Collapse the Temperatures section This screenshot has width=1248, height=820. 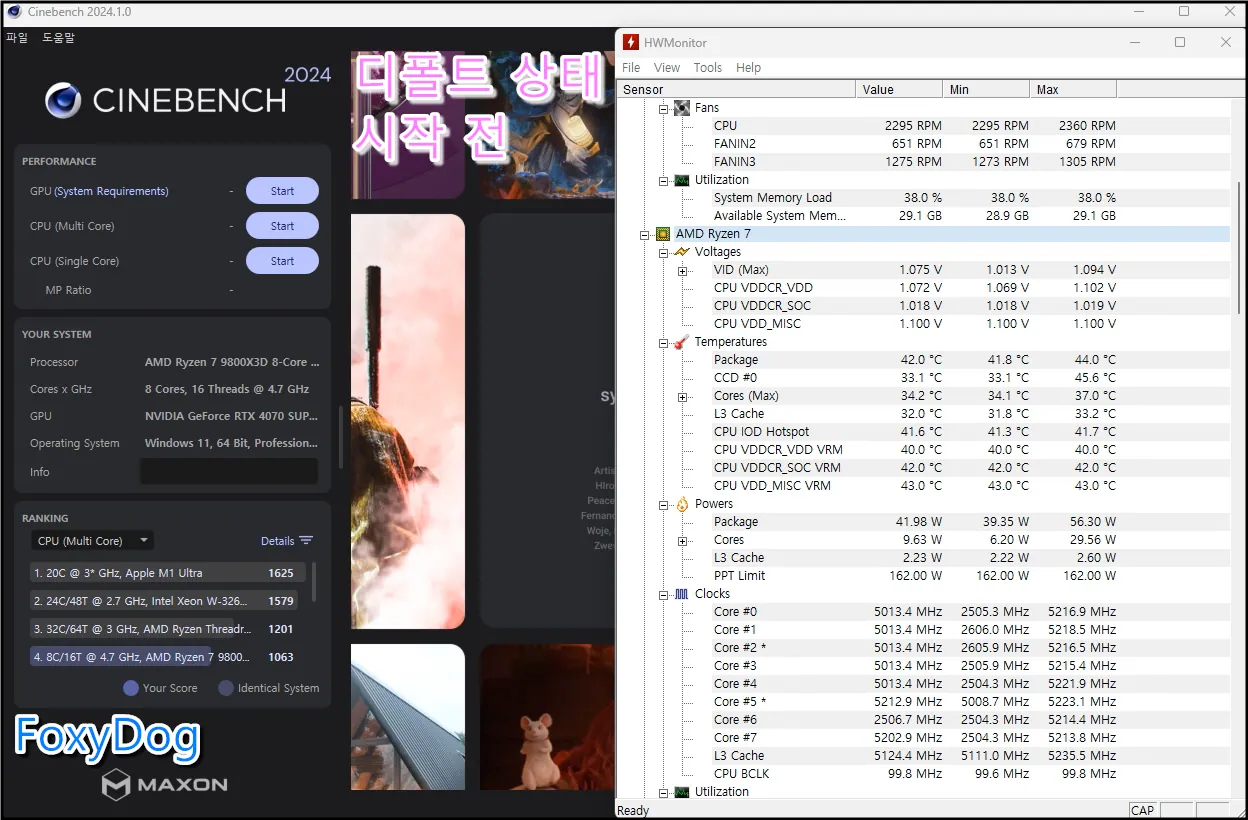pyautogui.click(x=663, y=342)
